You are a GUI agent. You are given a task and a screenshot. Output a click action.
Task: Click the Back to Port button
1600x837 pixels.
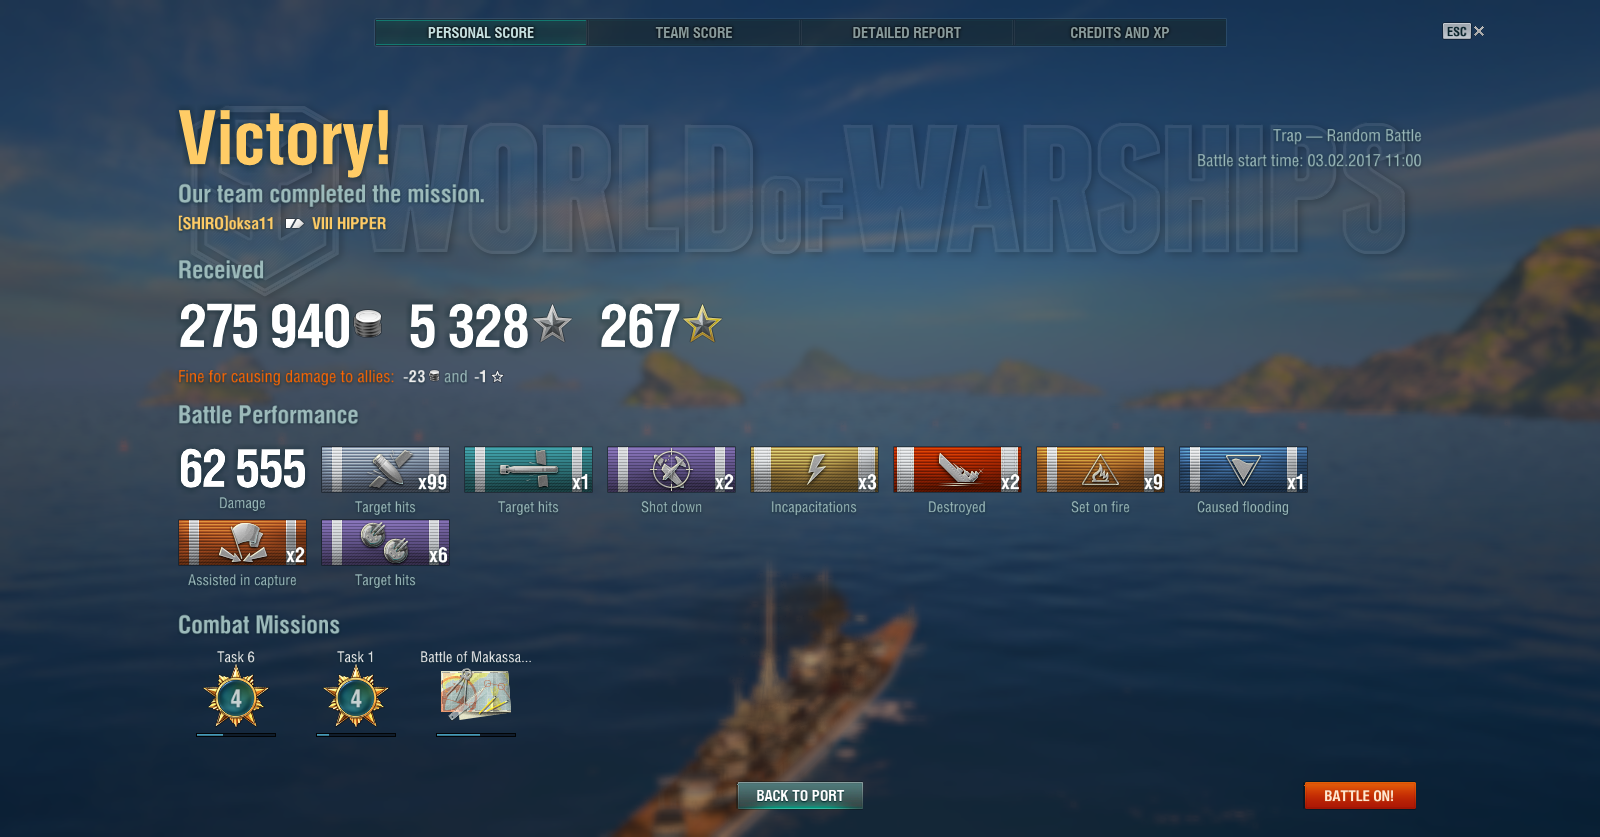(x=800, y=796)
